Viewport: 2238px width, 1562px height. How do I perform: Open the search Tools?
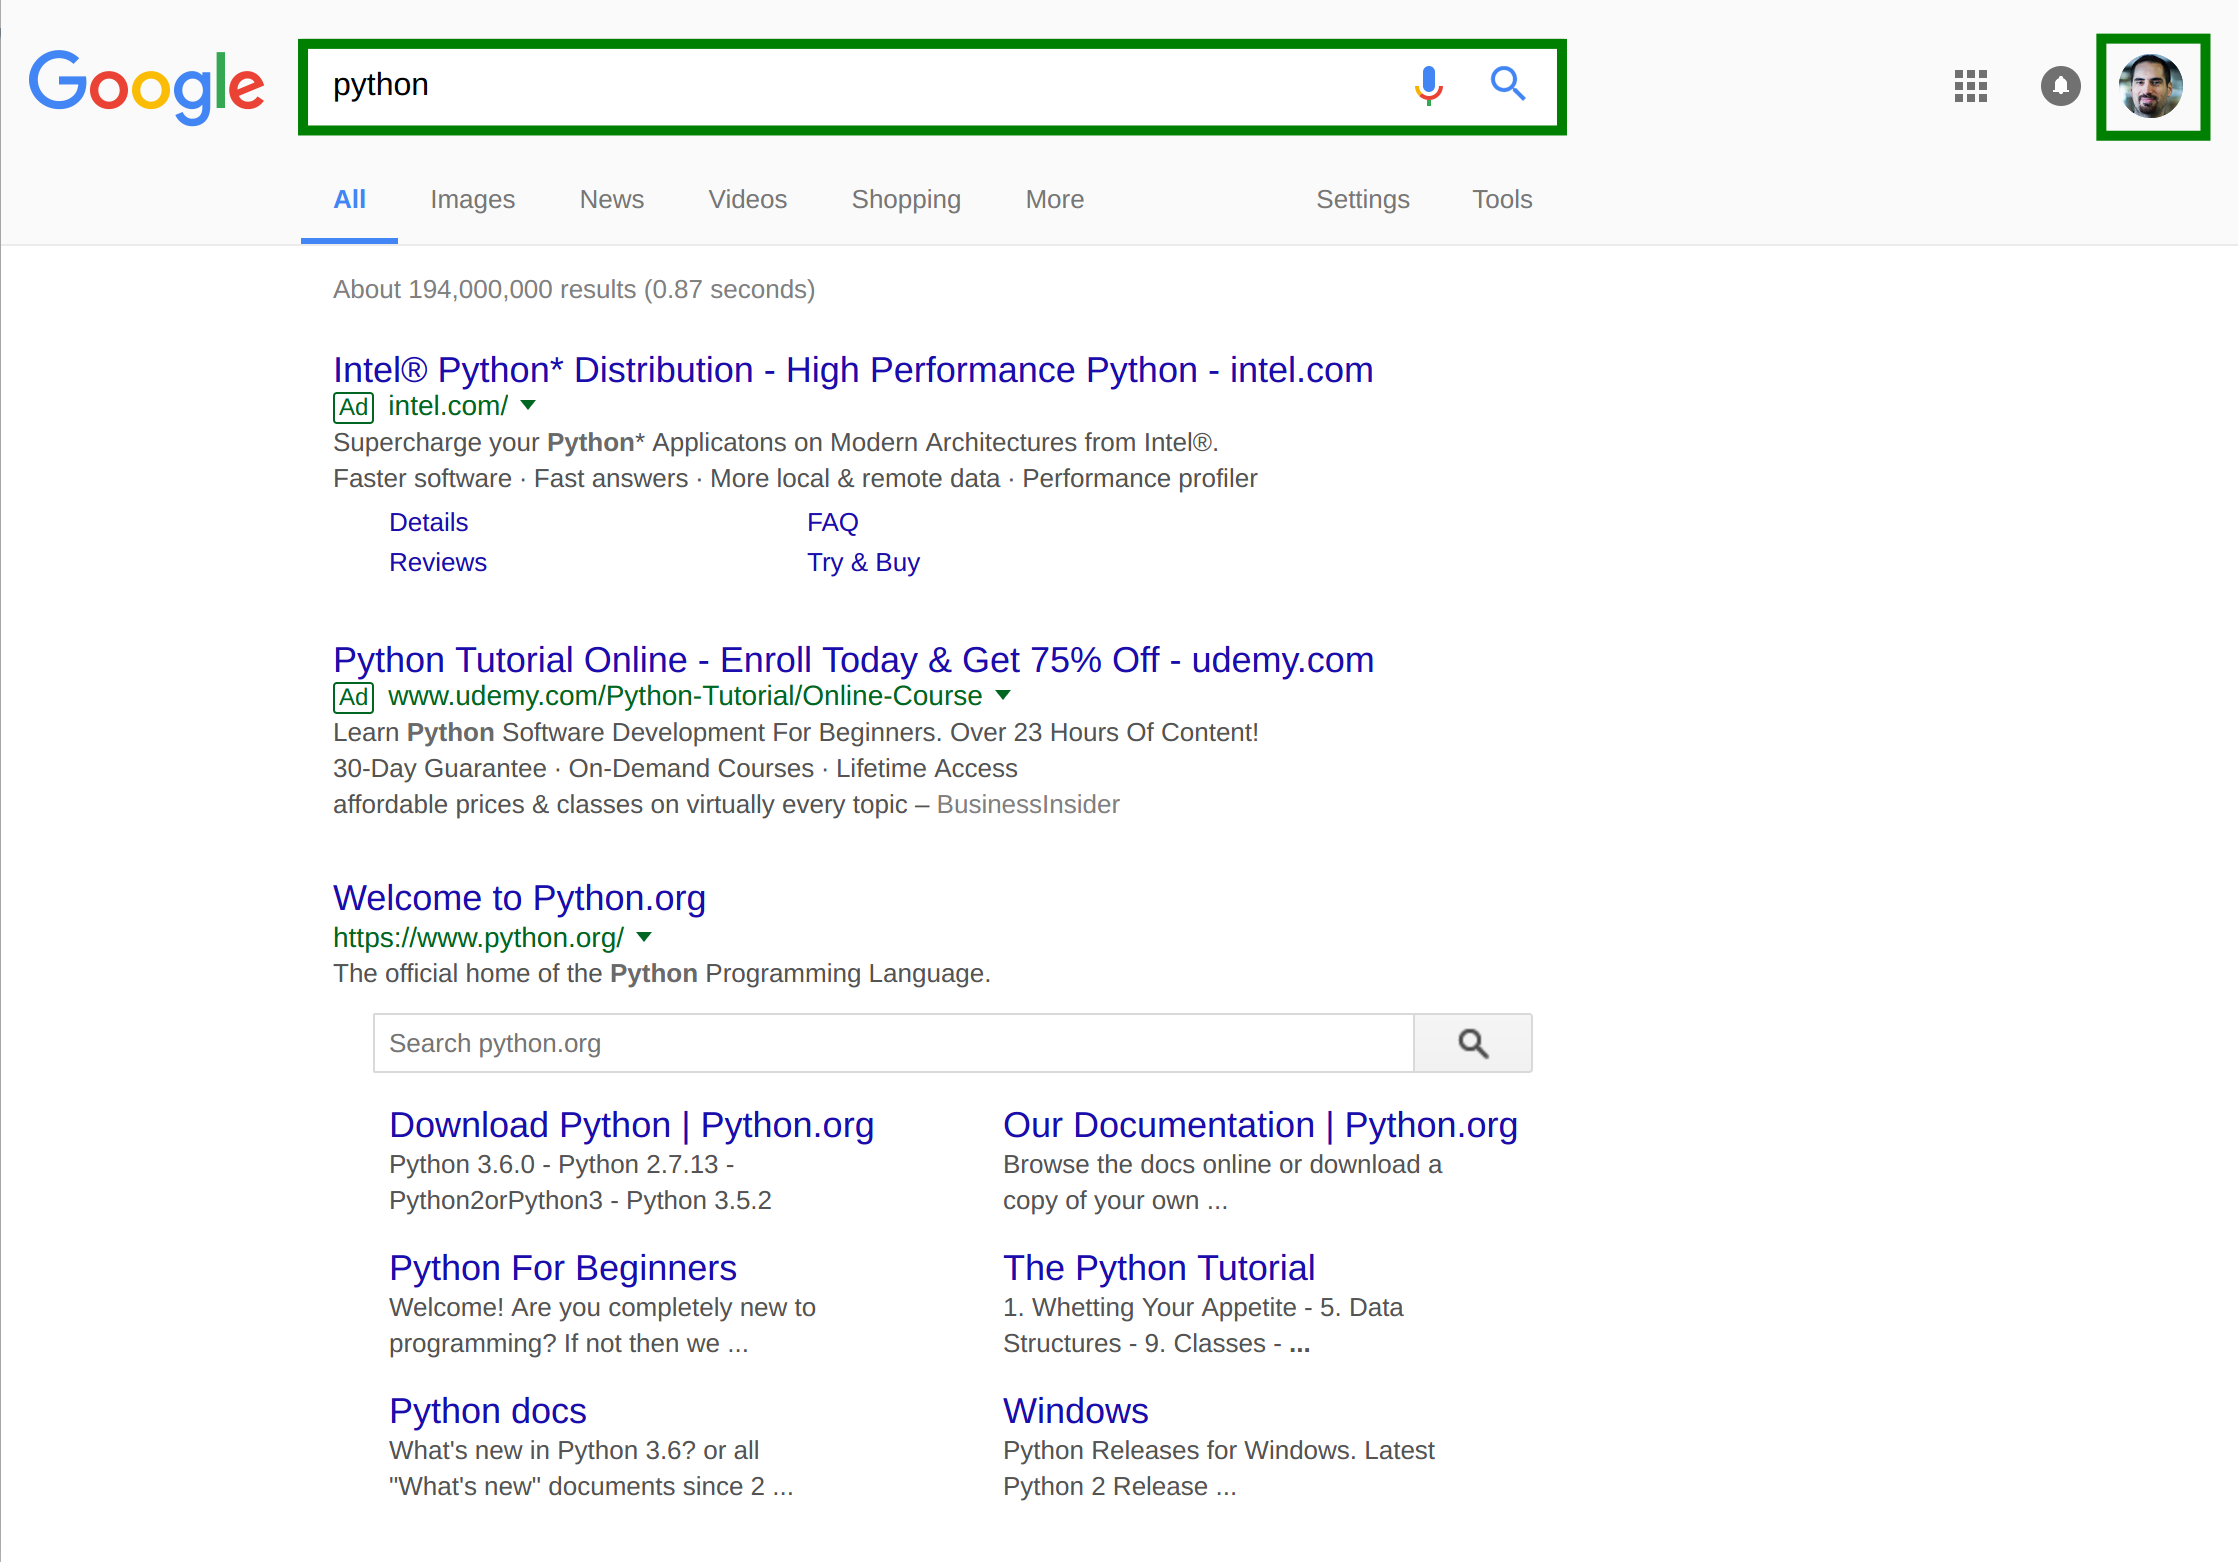point(1502,200)
